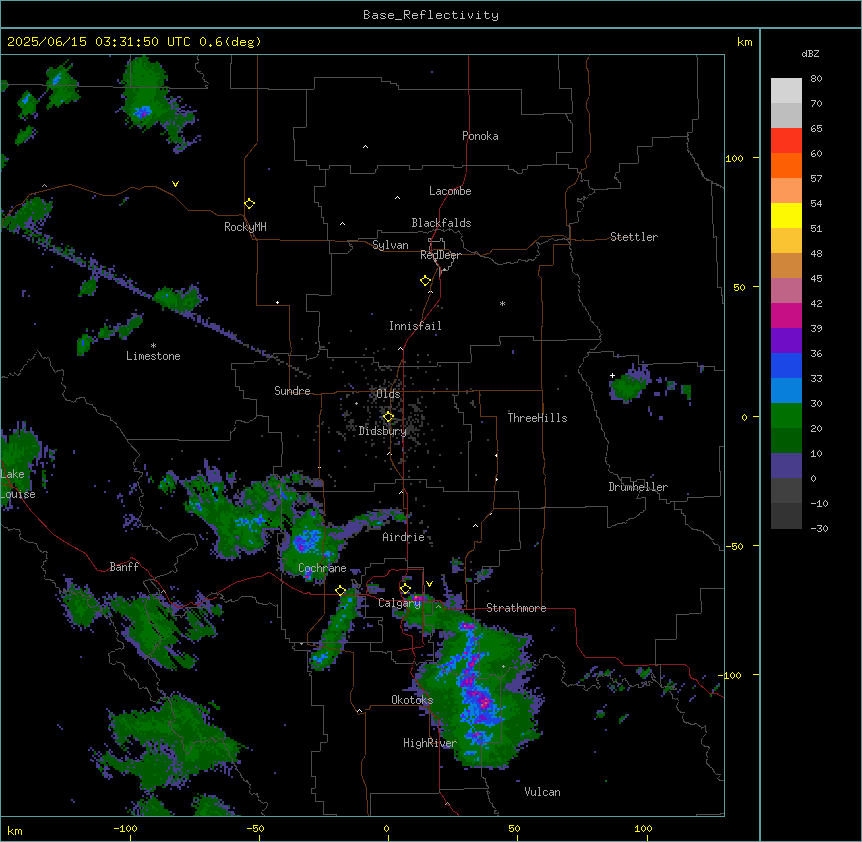Click the Cochrane label

(x=322, y=568)
